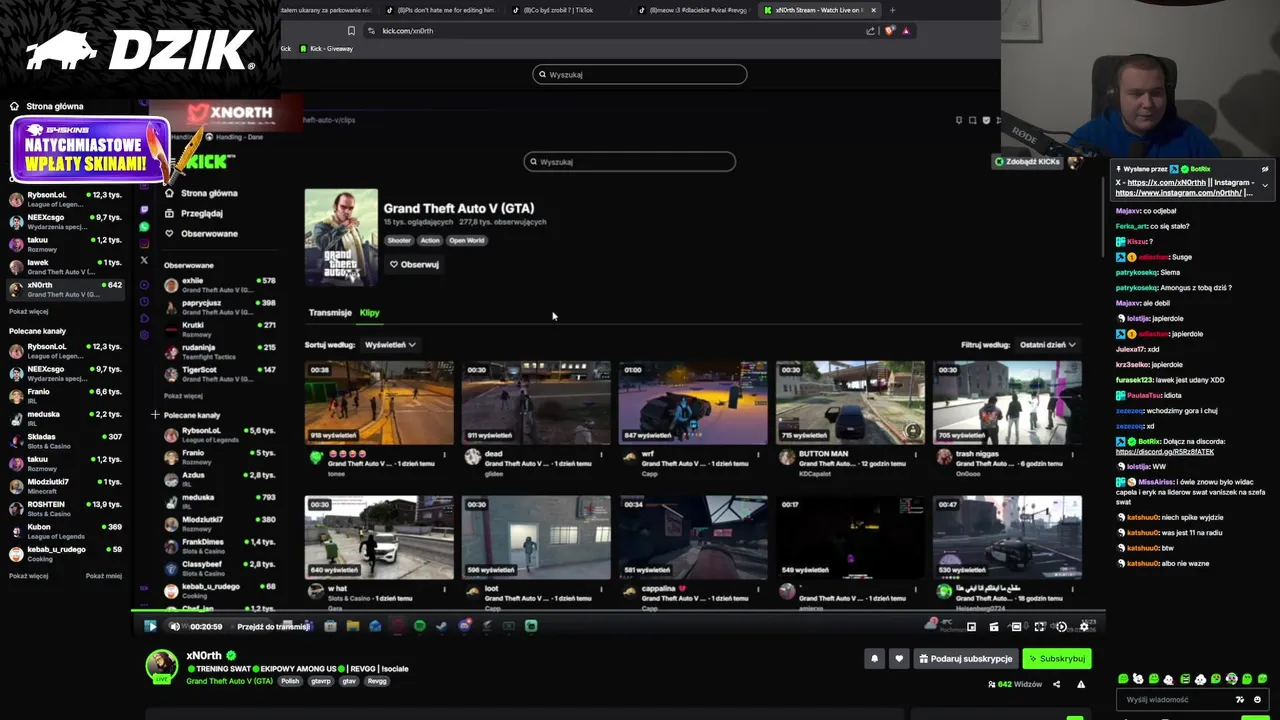Screen dimensions: 1280x720
Task: Switch to the 'Klipy' tab
Action: [x=370, y=313]
